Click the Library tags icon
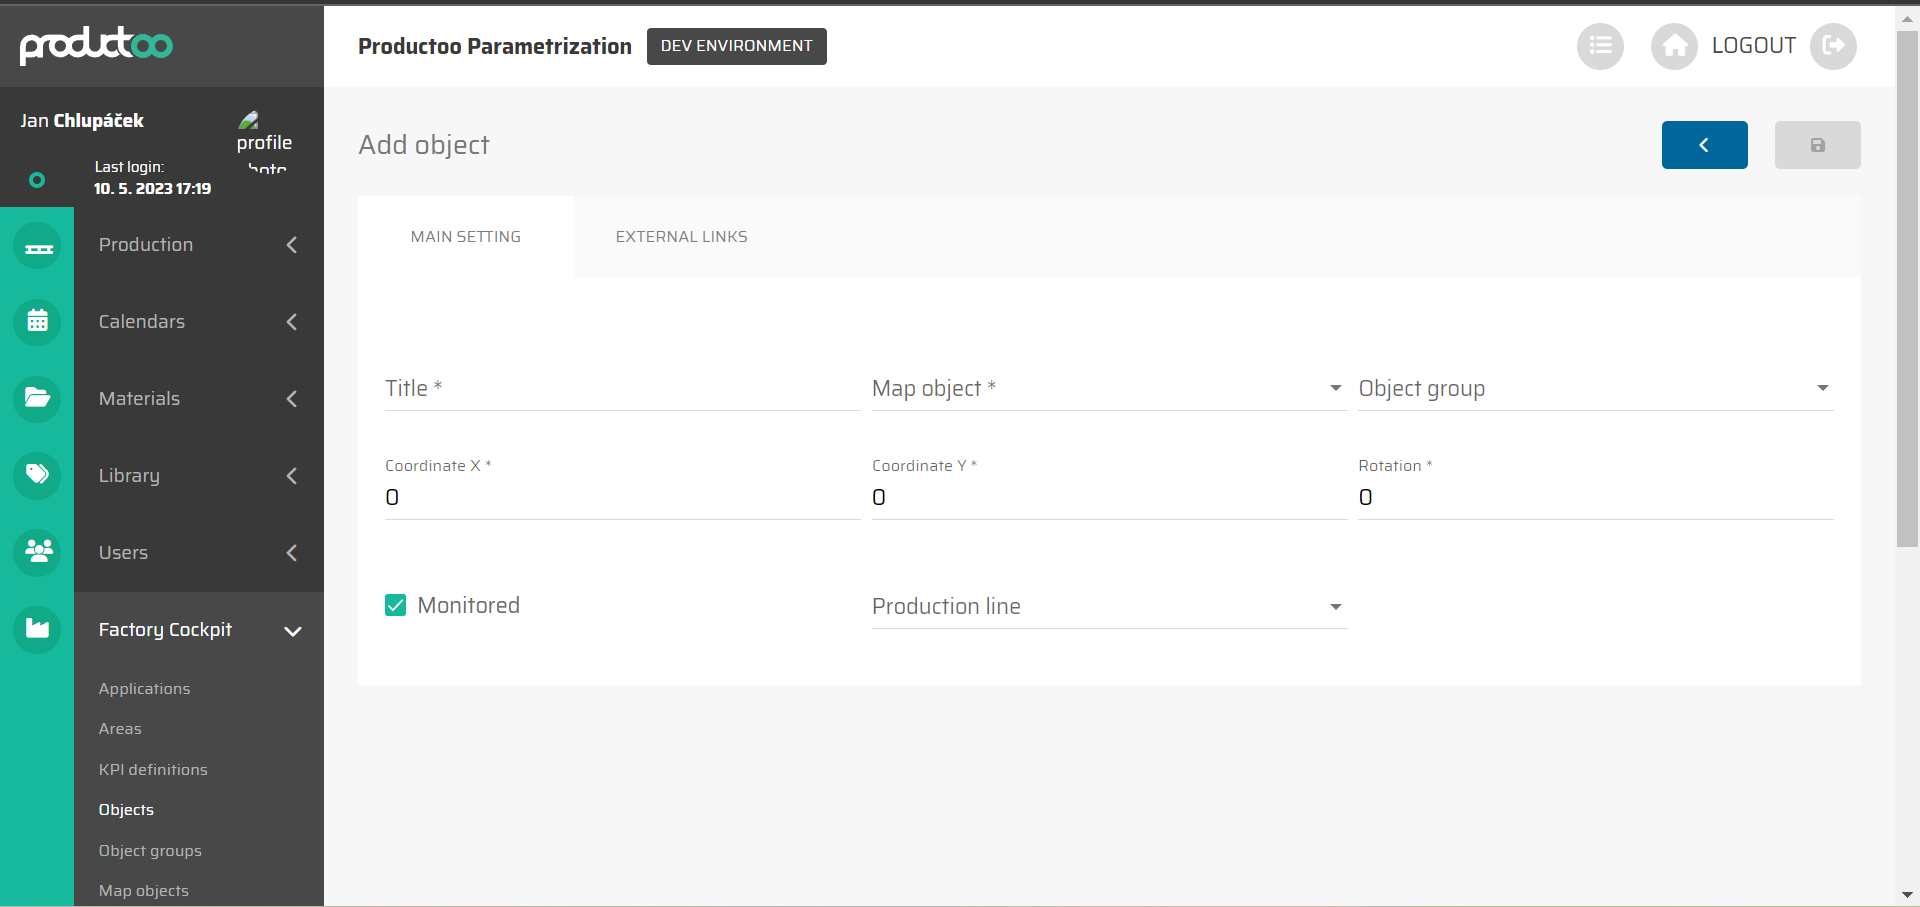Viewport: 1920px width, 907px height. pos(38,475)
